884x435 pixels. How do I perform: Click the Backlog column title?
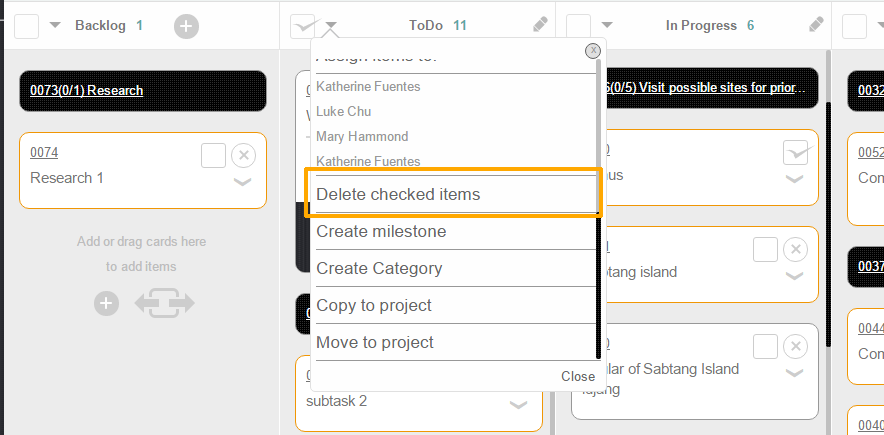[100, 25]
